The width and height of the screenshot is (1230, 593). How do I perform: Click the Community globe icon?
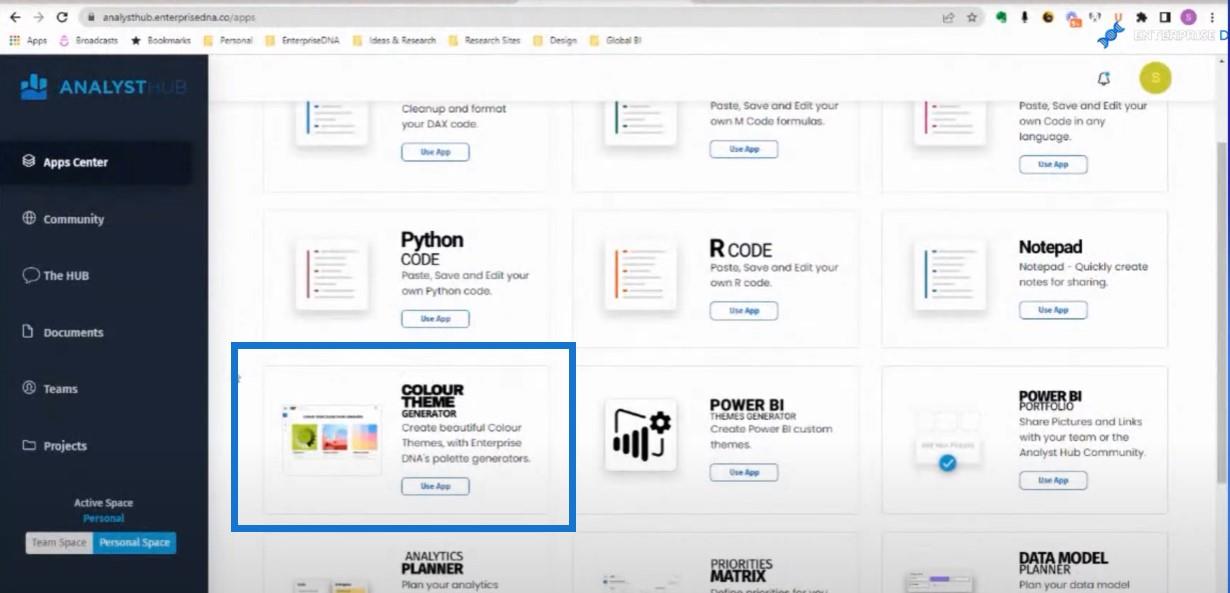coord(29,218)
